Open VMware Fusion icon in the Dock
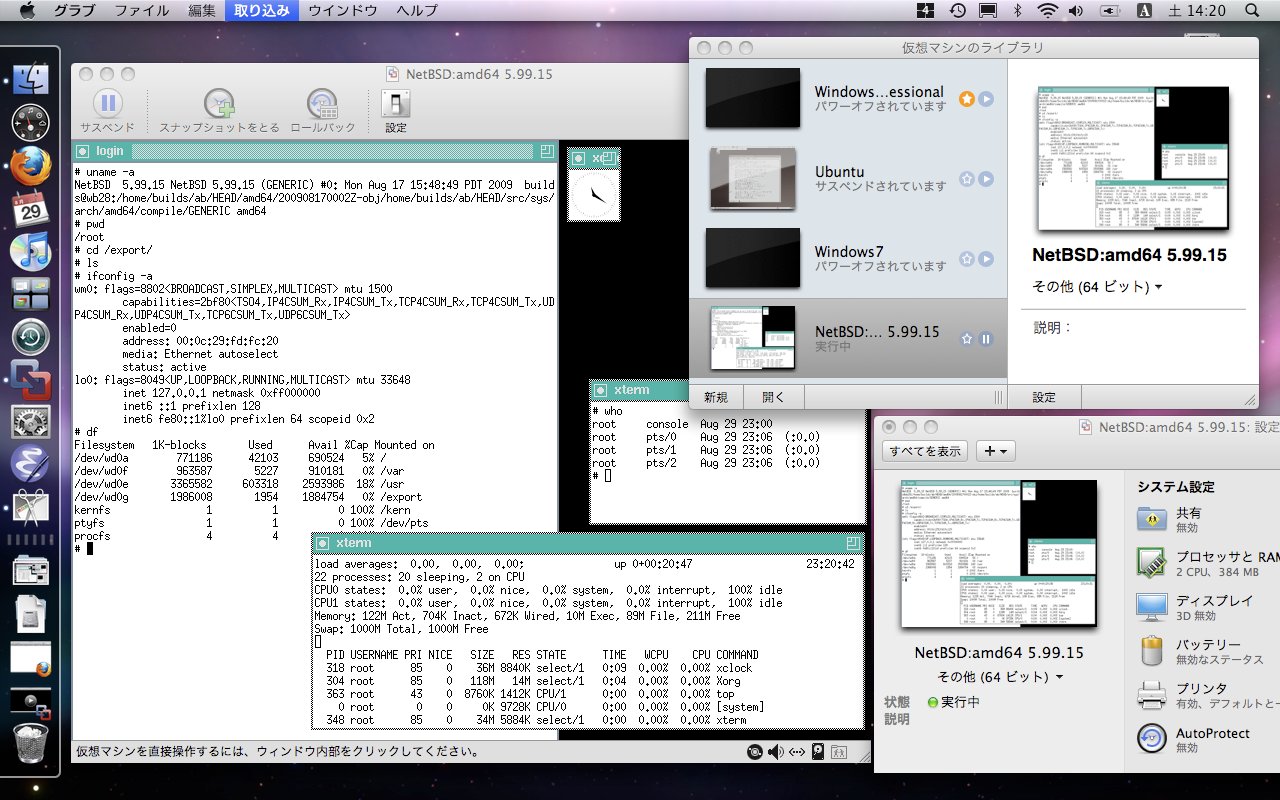This screenshot has width=1280, height=800. 31,380
